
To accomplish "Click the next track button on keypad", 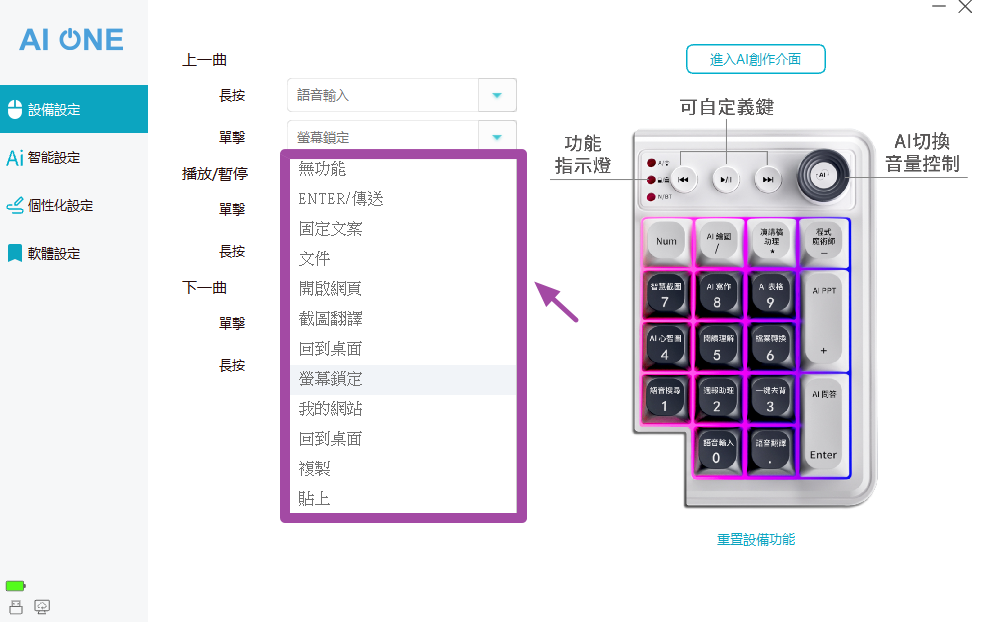I will [767, 181].
